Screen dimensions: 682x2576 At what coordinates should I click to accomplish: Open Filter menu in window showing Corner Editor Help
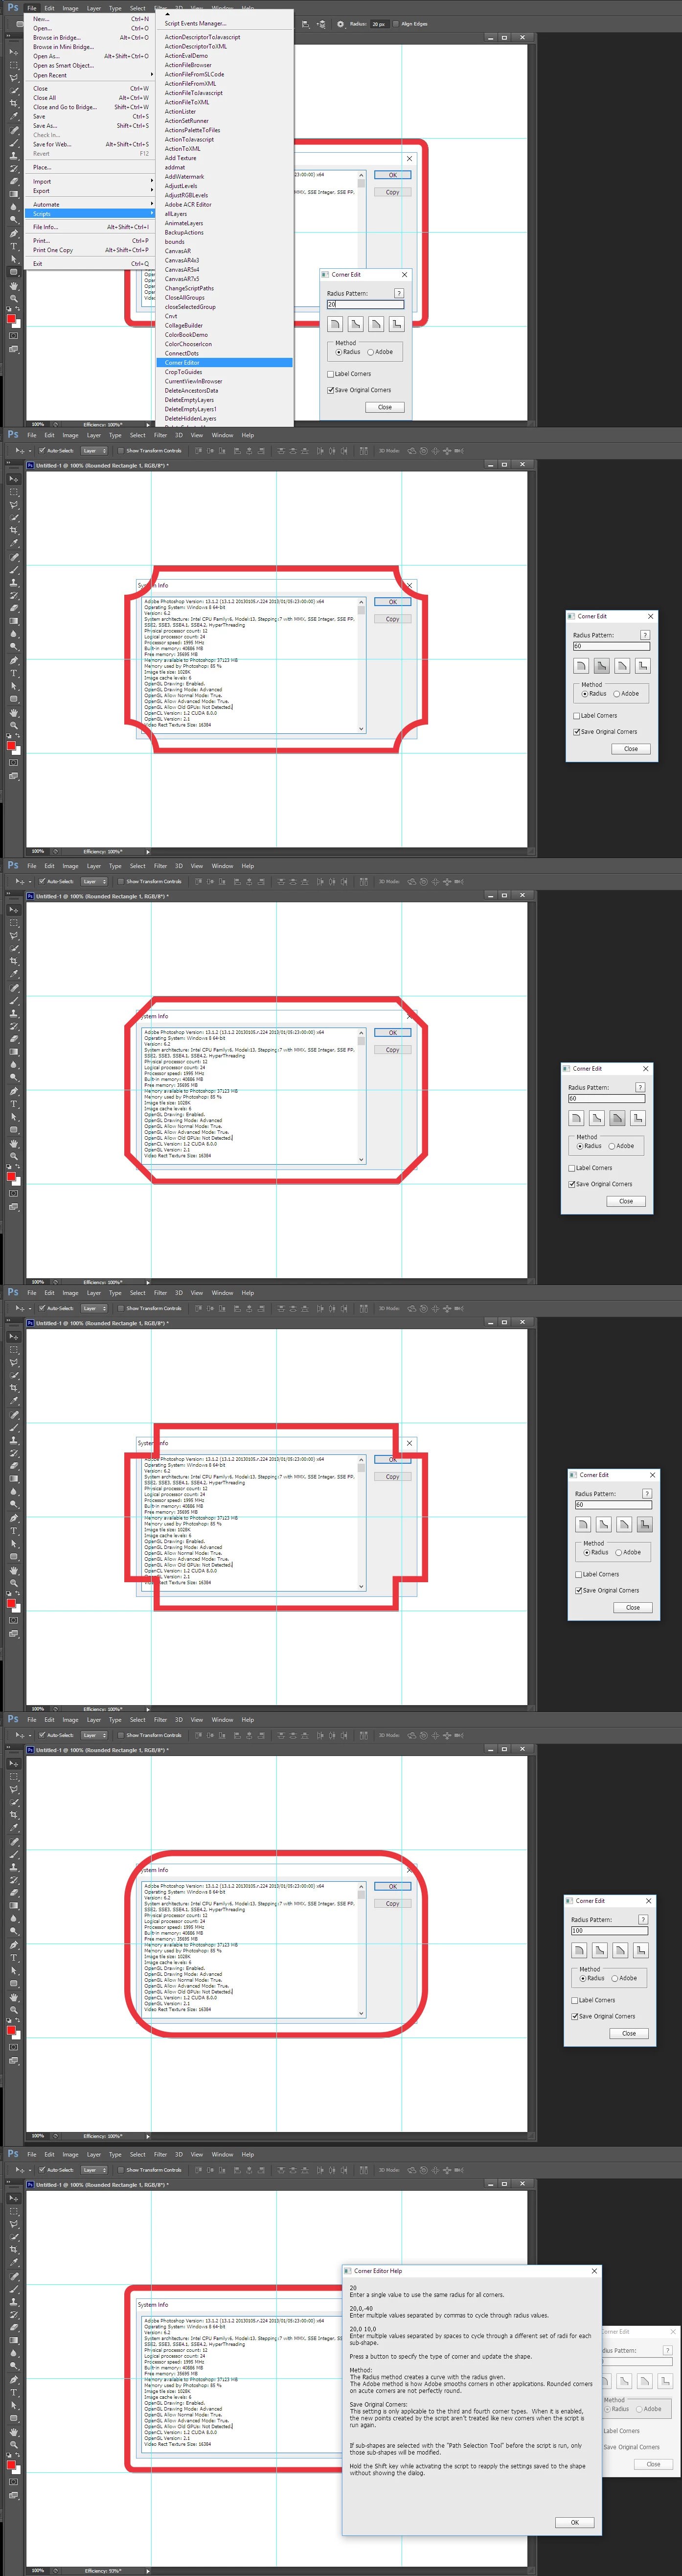click(160, 2155)
